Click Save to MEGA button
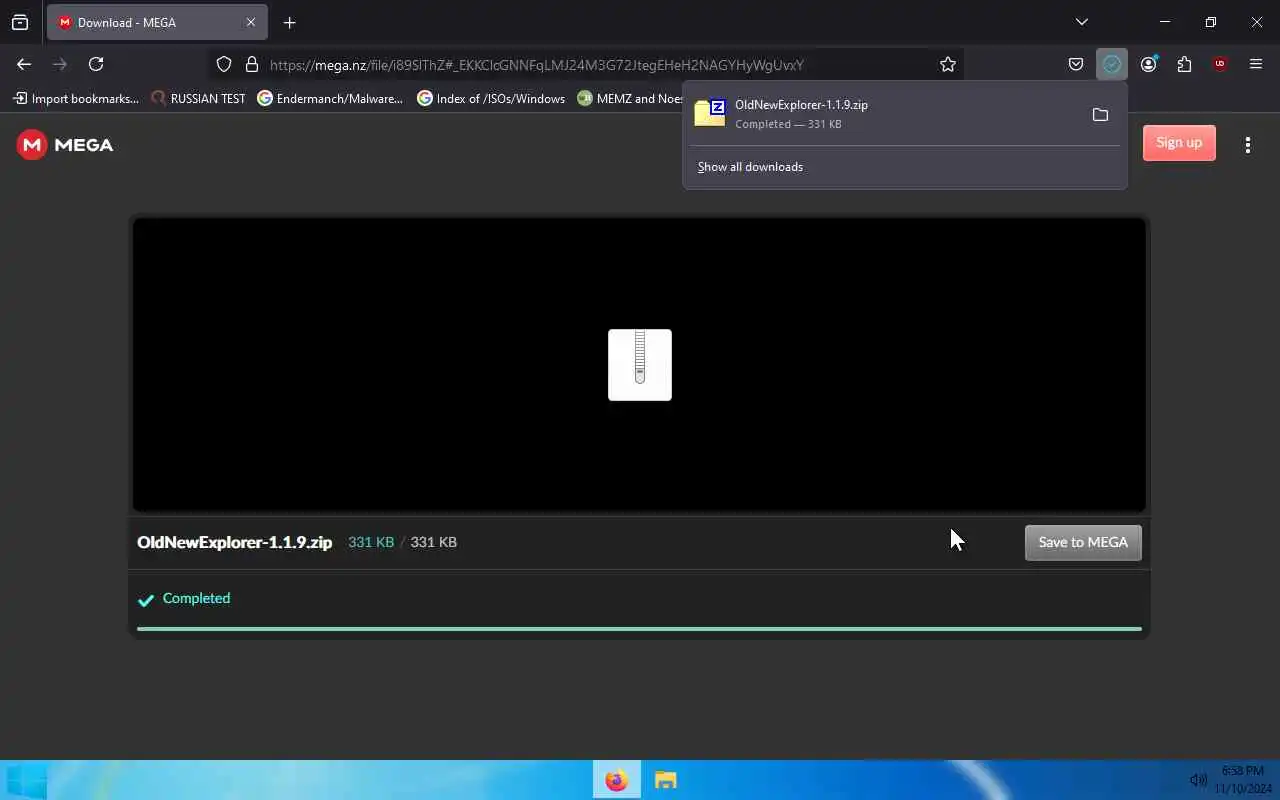1280x800 pixels. click(1083, 542)
